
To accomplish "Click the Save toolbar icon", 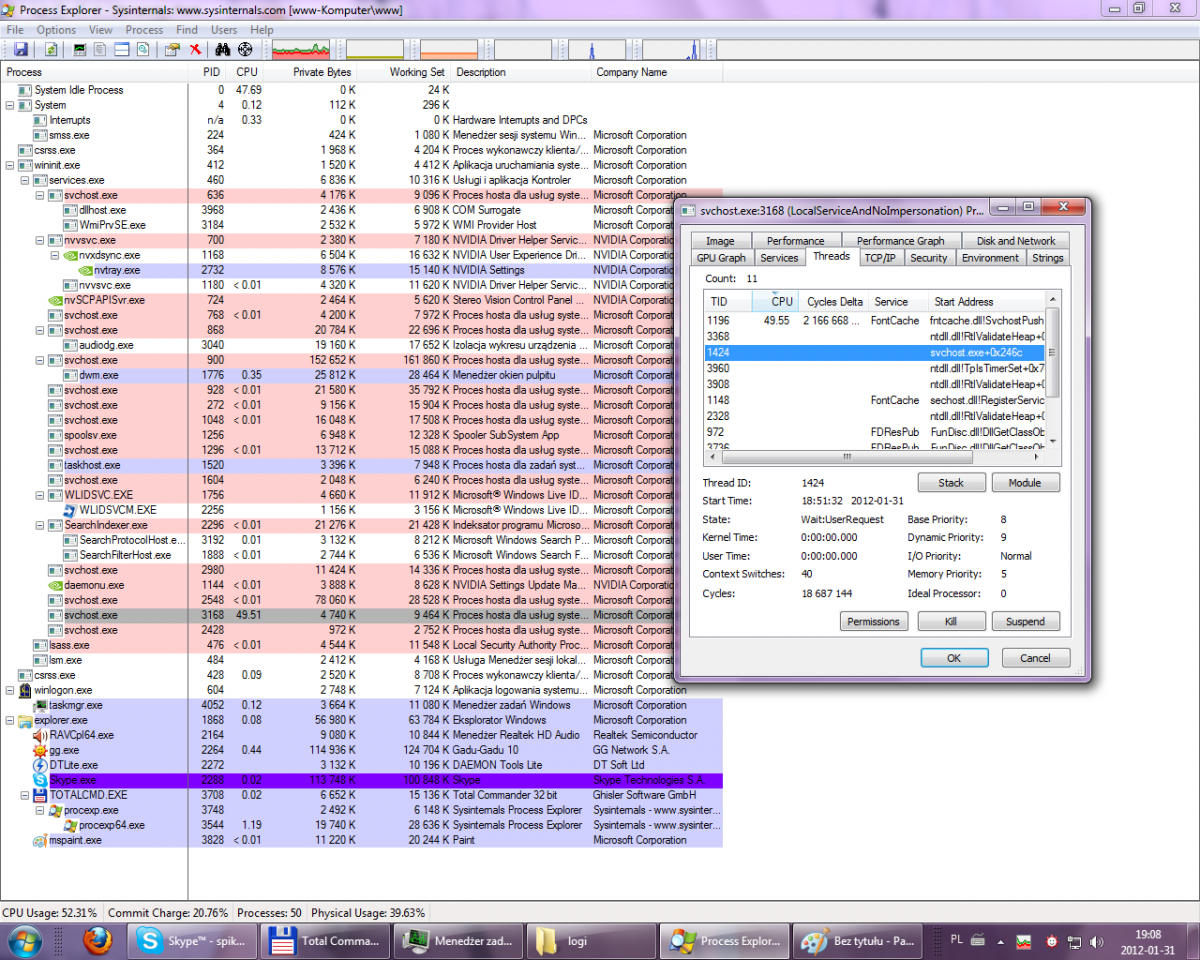I will (20, 49).
